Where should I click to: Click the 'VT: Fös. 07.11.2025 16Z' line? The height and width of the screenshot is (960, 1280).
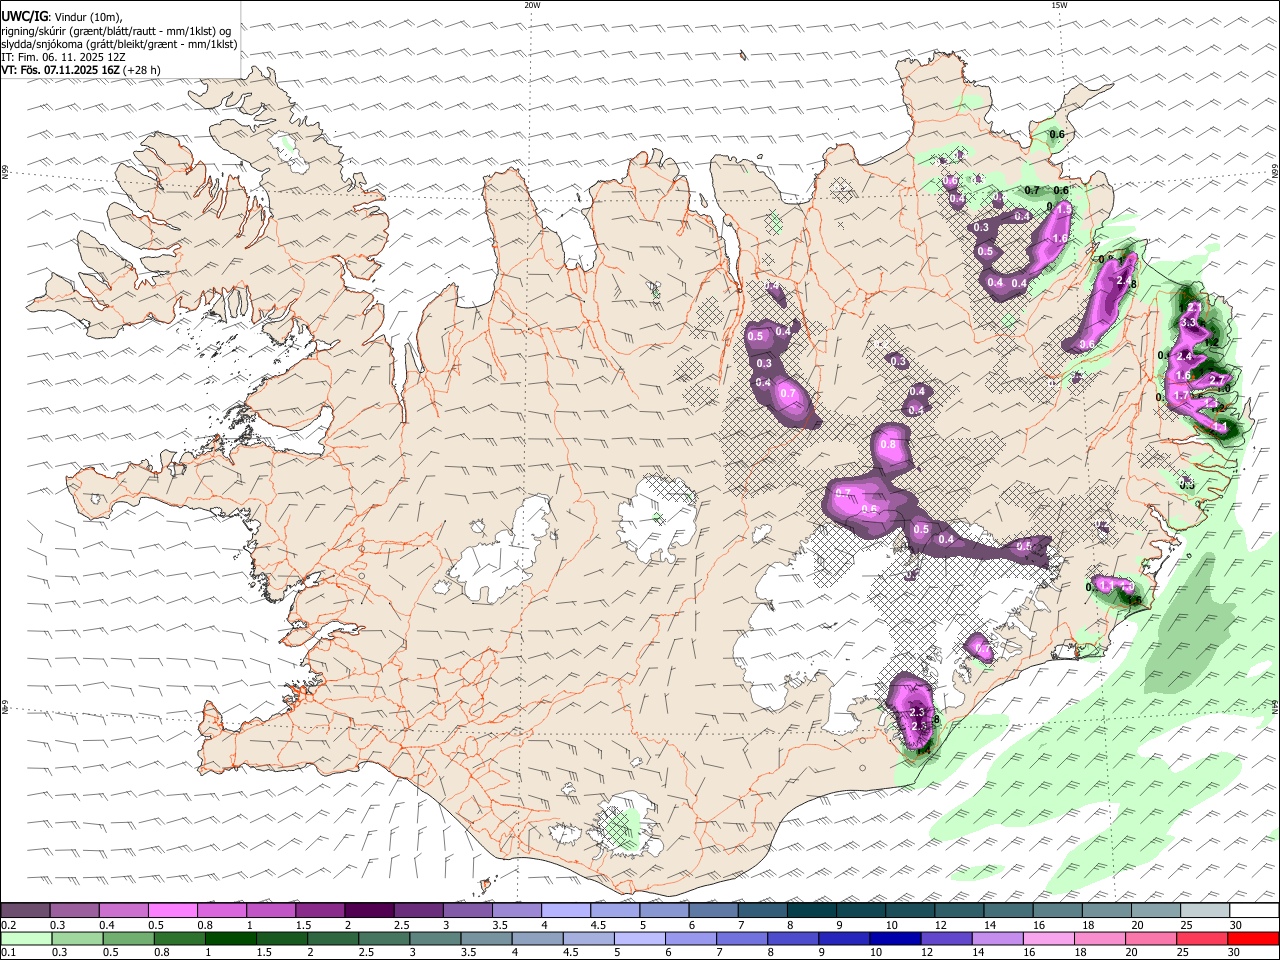(60, 70)
